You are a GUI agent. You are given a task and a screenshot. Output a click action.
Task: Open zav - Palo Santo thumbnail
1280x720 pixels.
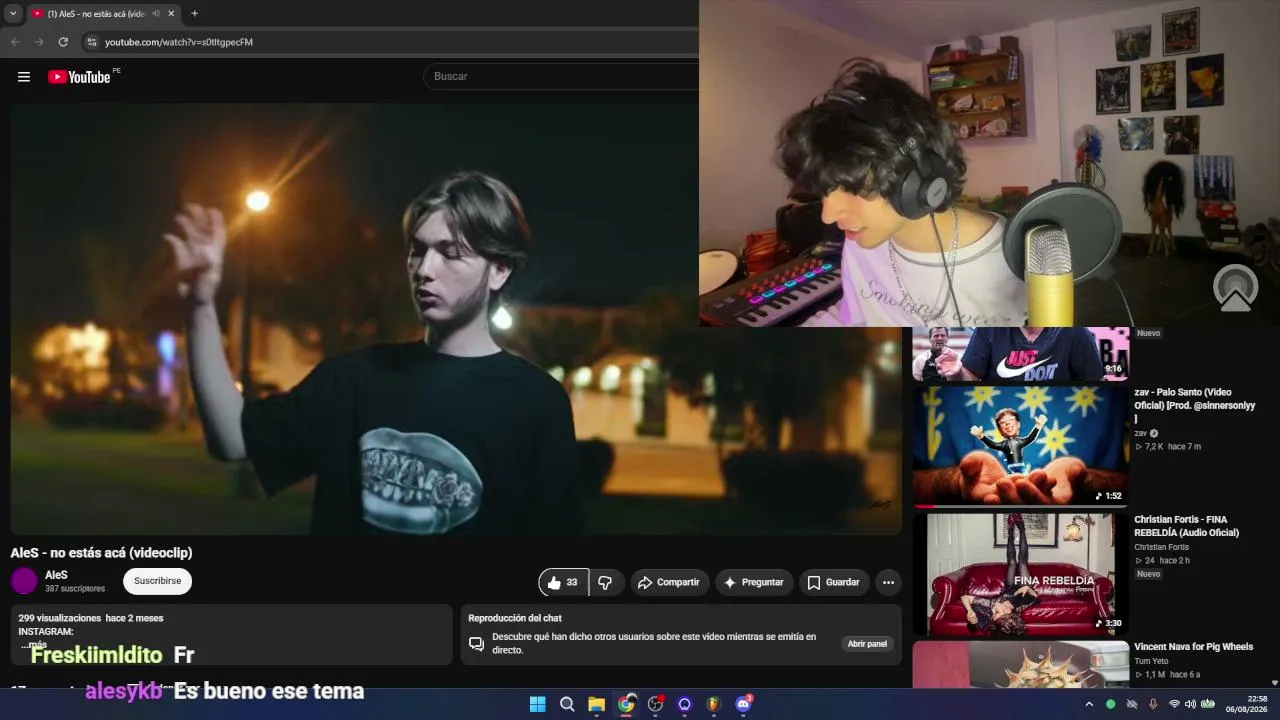point(1020,447)
